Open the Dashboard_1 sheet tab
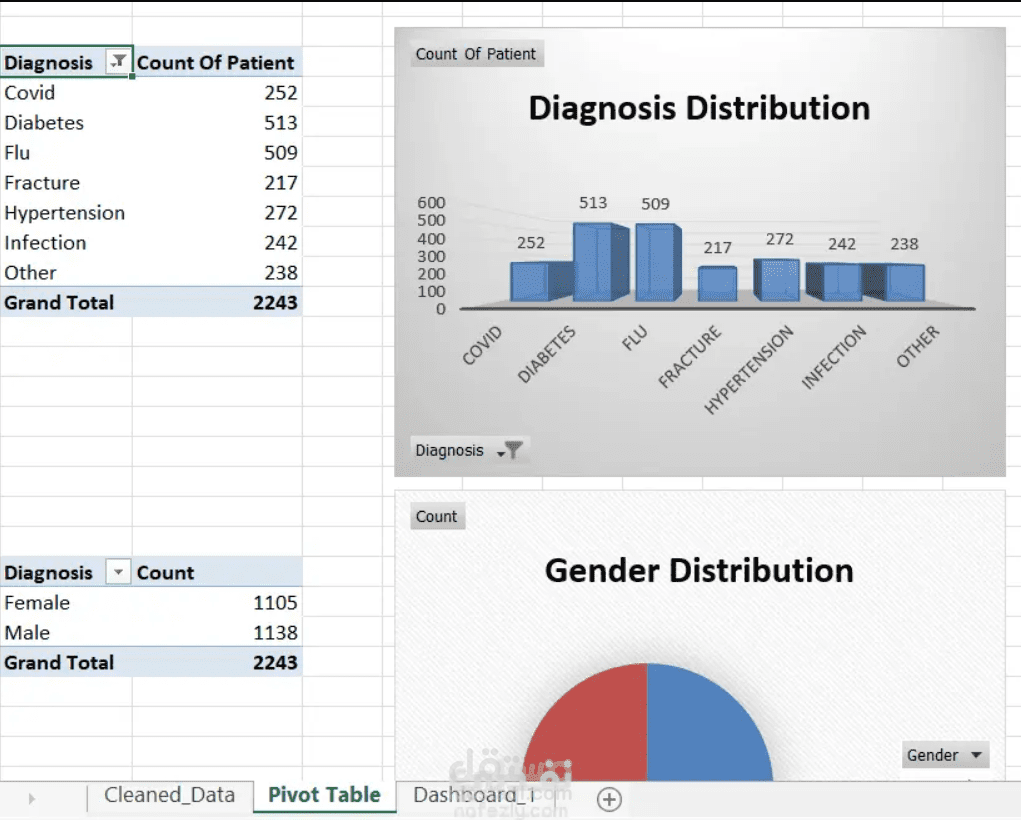Viewport: 1021px width, 820px height. click(474, 795)
